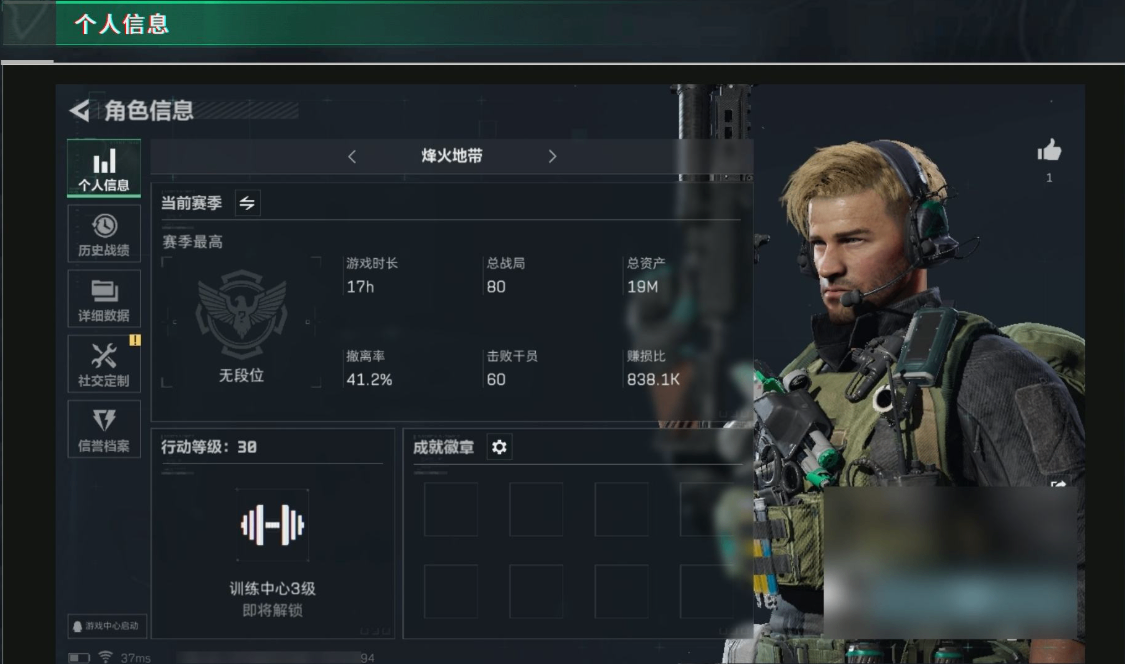This screenshot has height=664, width=1125.
Task: Select second achievement badge slot in top row
Action: (x=536, y=510)
